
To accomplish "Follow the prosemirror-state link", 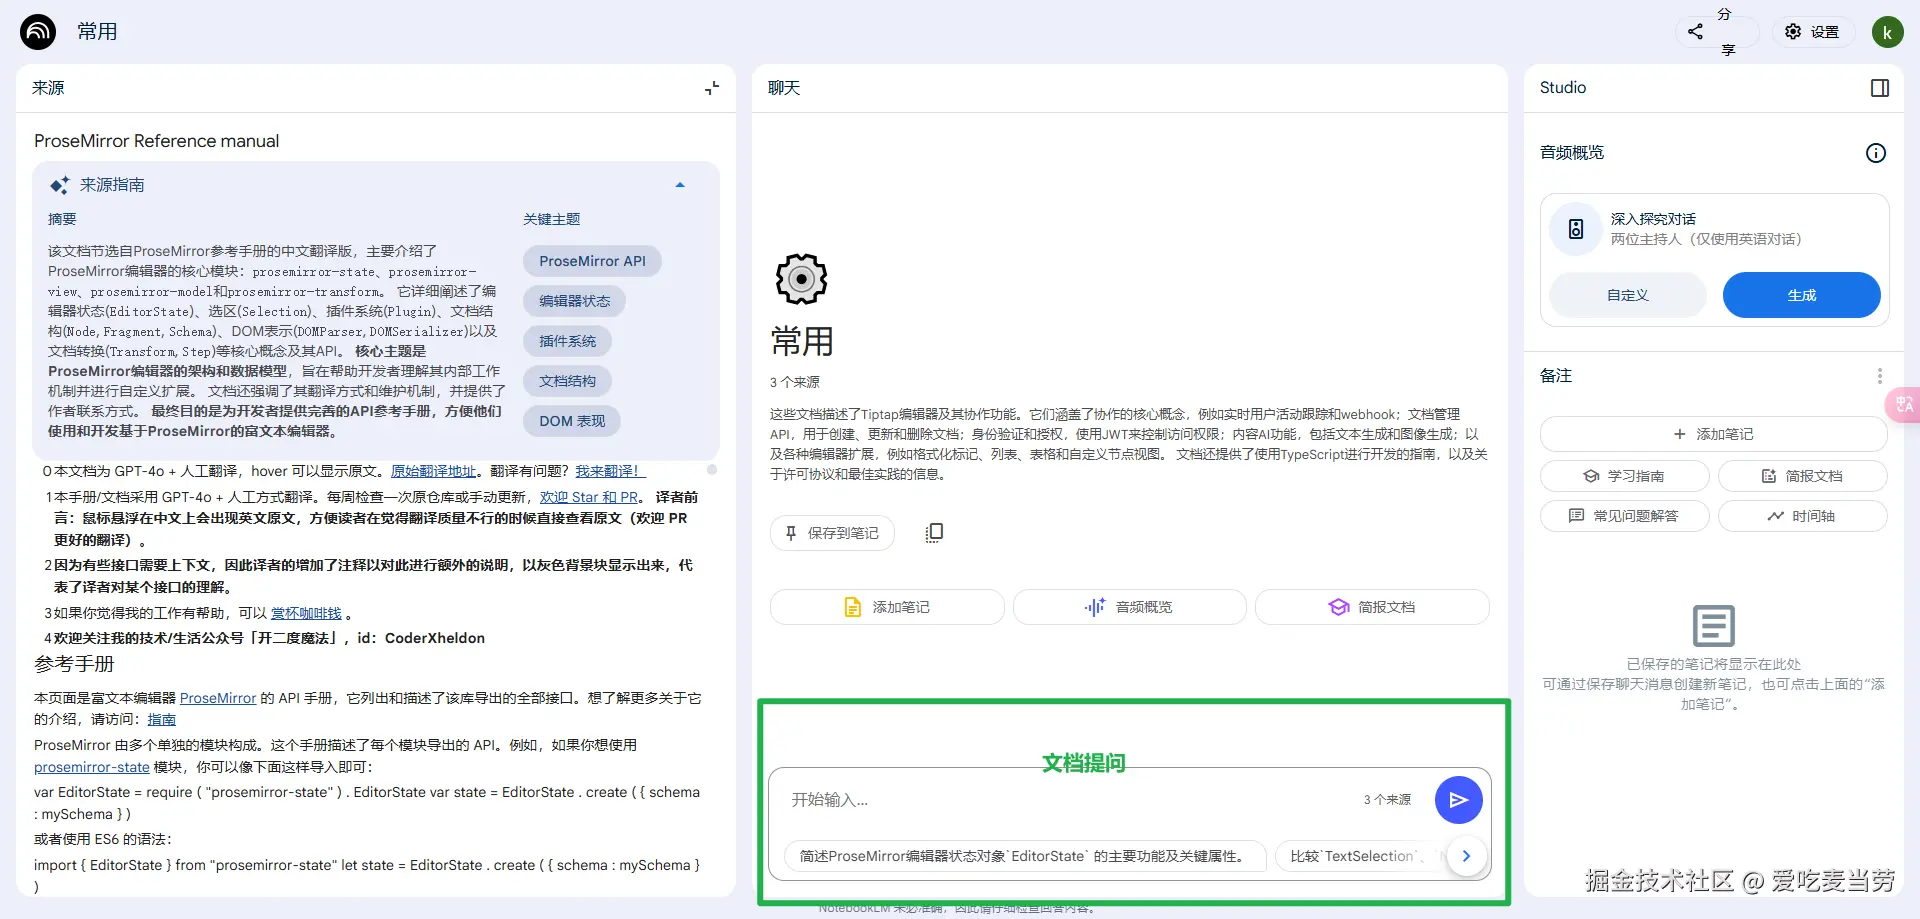I will 92,767.
